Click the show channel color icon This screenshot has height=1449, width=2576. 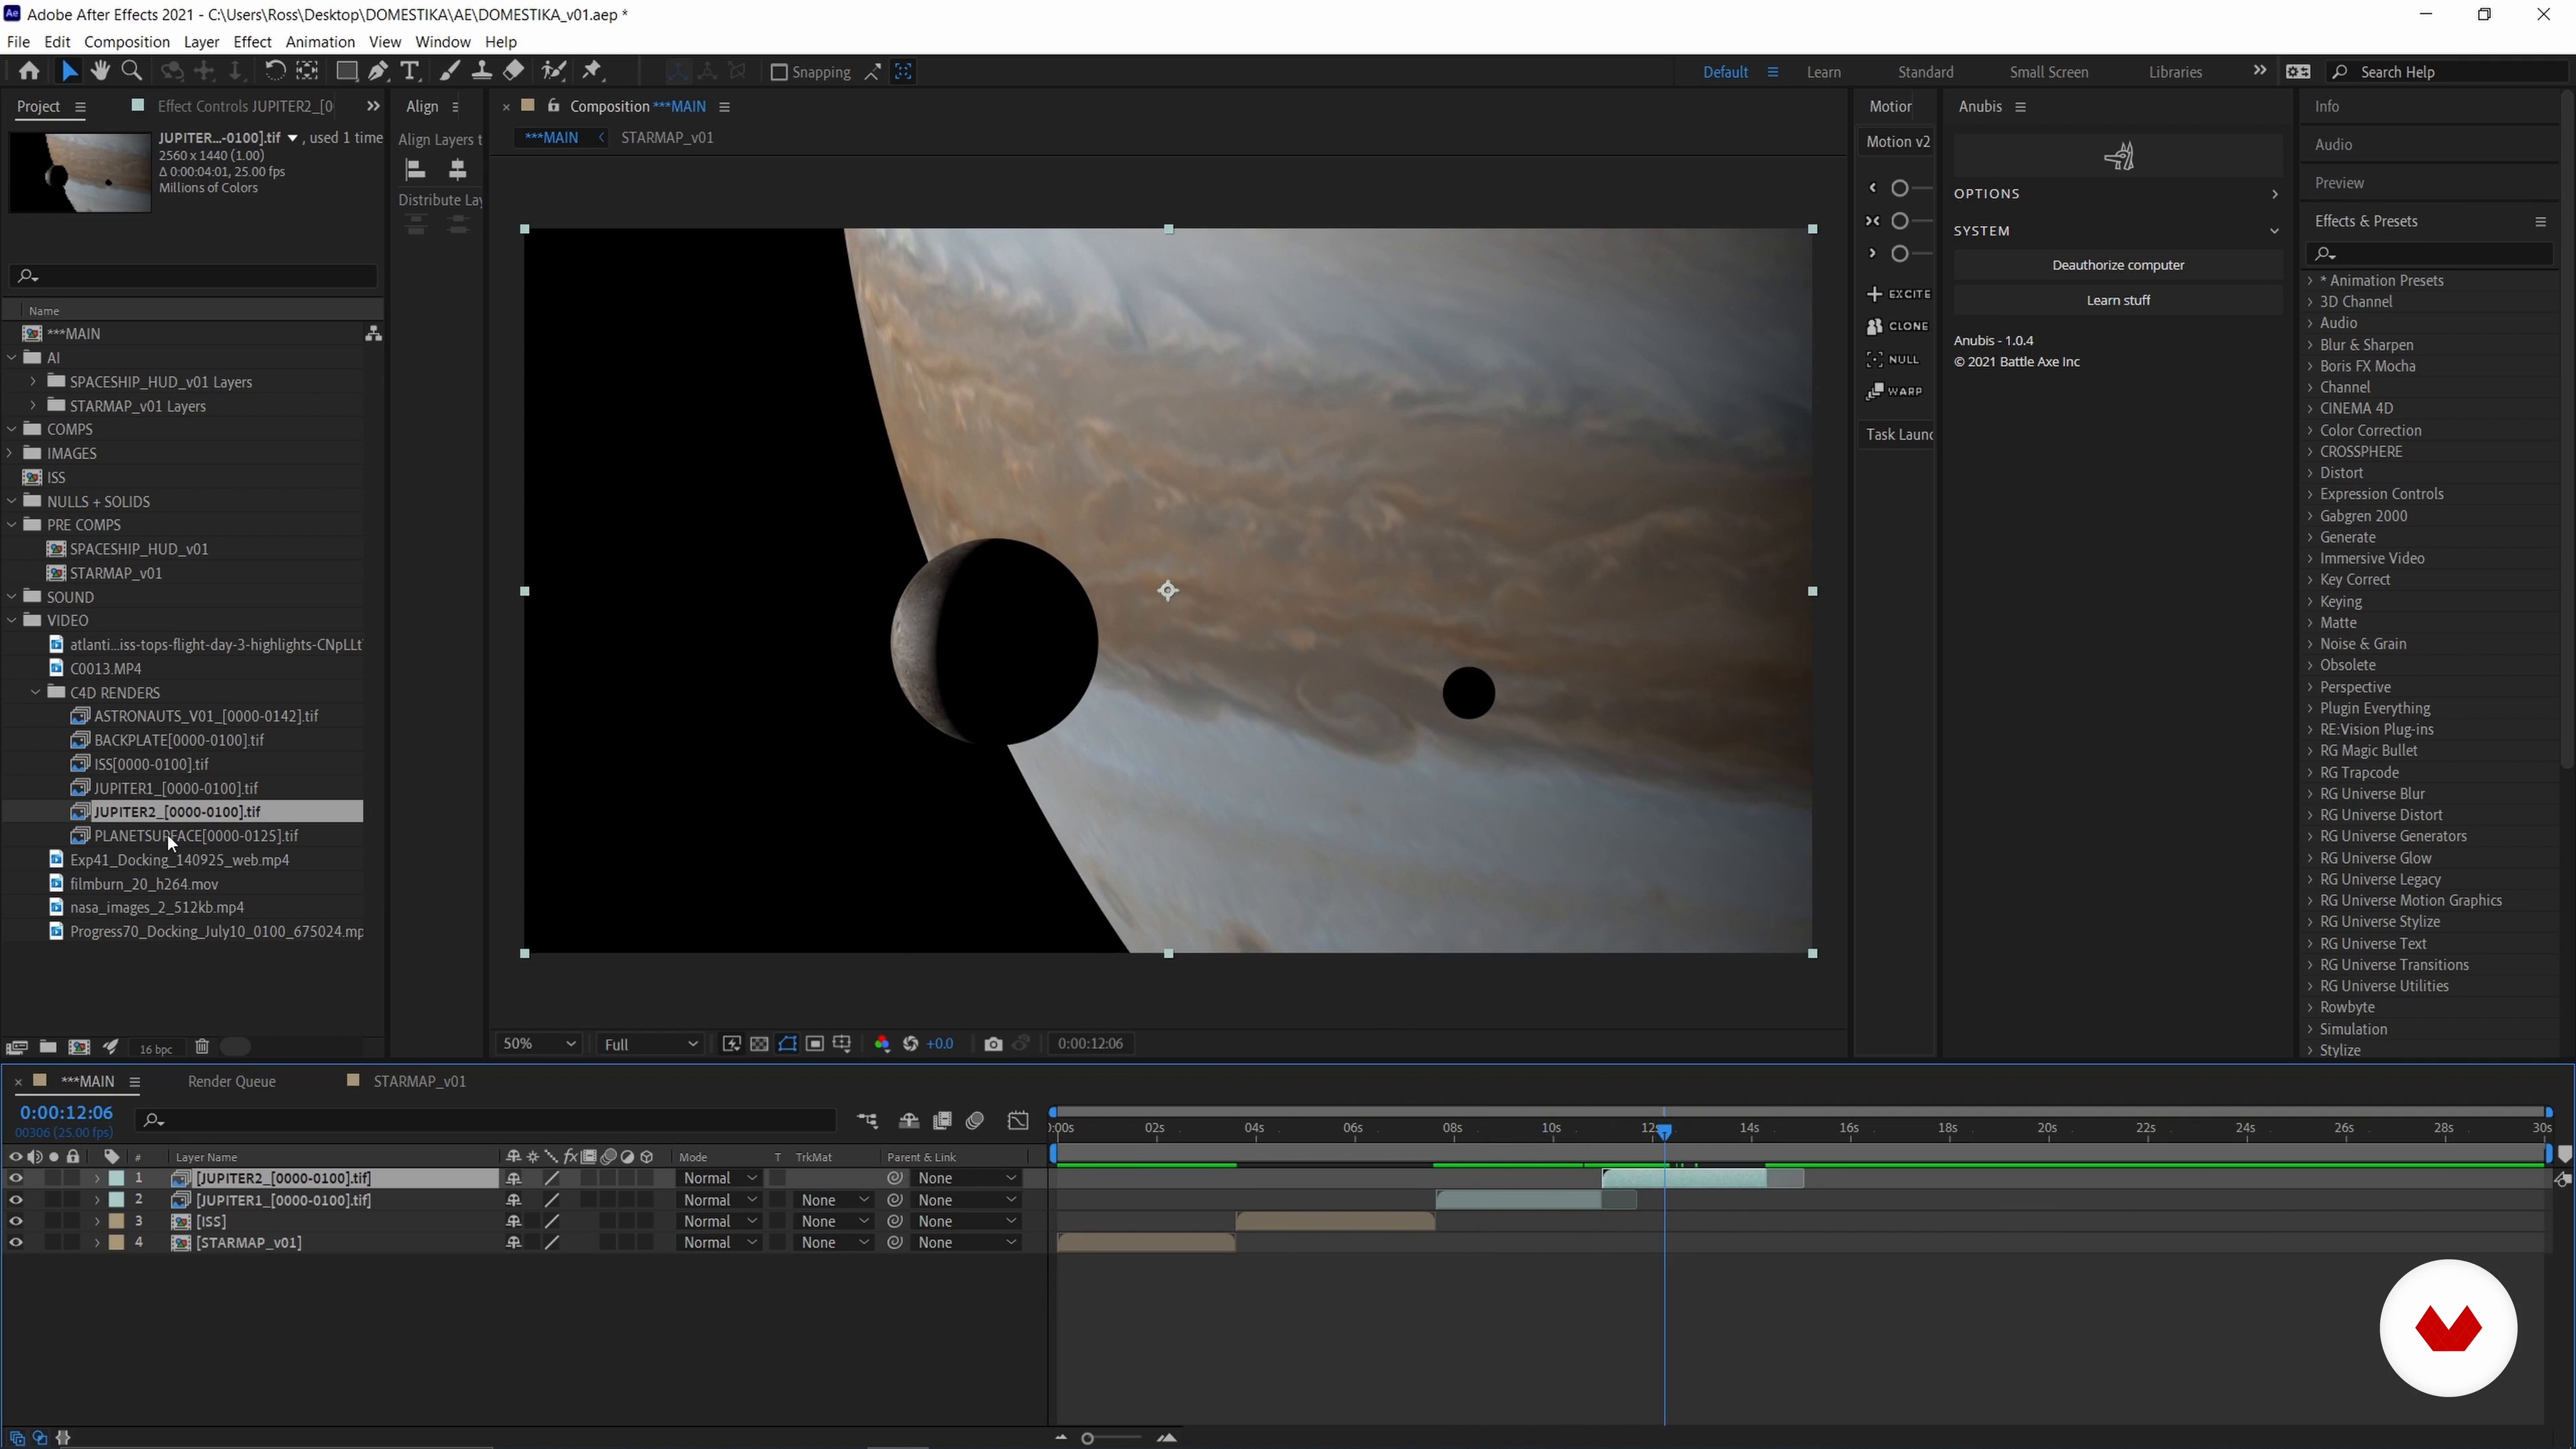point(882,1044)
